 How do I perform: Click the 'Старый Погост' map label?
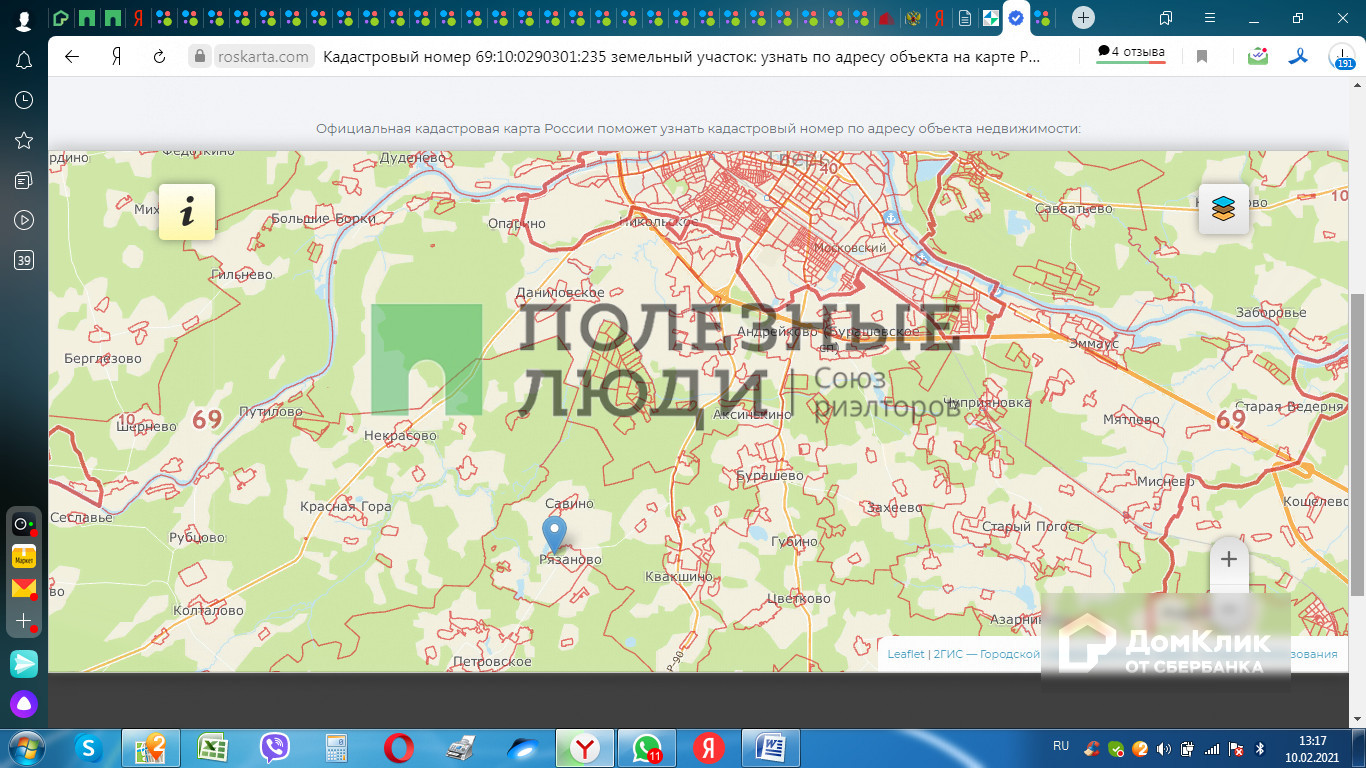click(x=1031, y=527)
